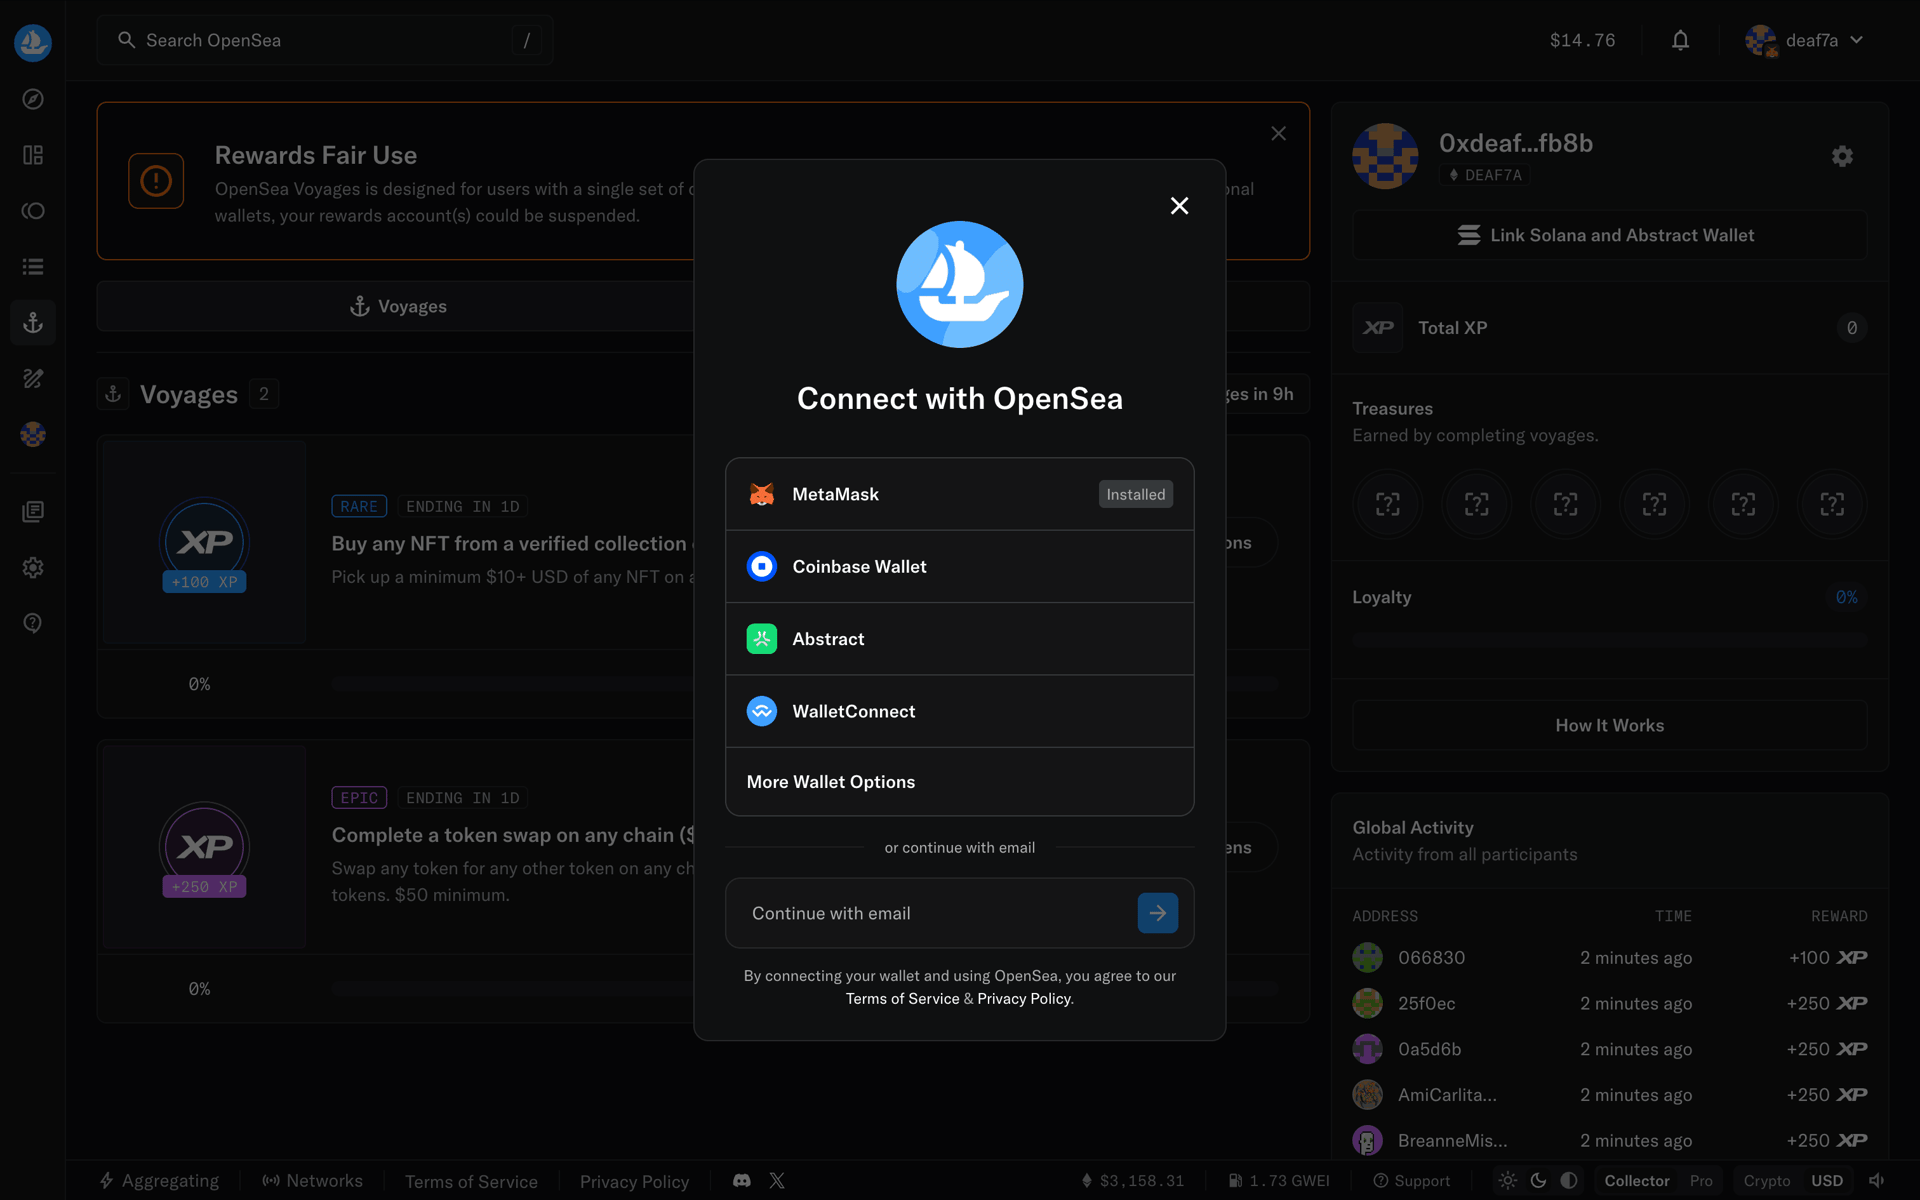1920x1200 pixels.
Task: Click the $14.76 wallet balance
Action: click(x=1582, y=40)
